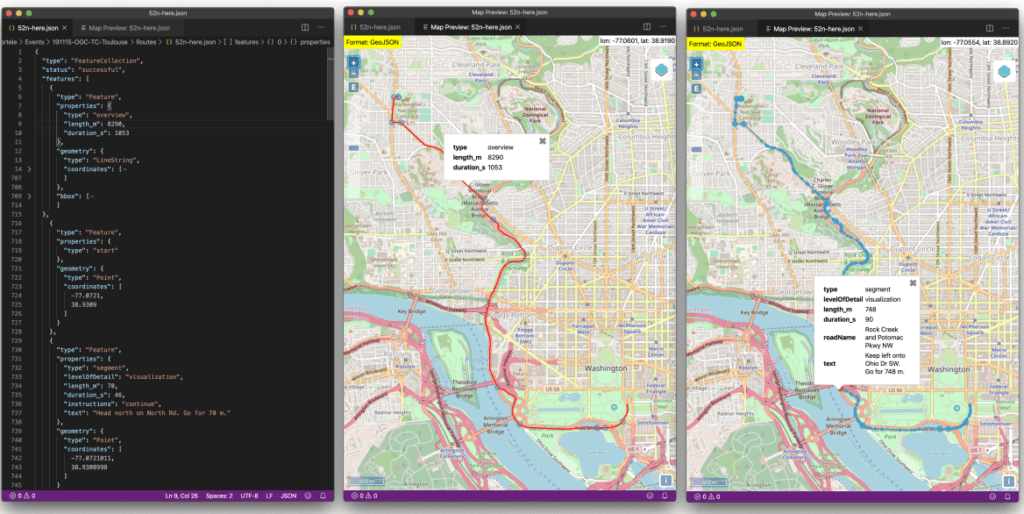This screenshot has width=1024, height=514.
Task: Zoom out on the middle map preview
Action: [352, 72]
